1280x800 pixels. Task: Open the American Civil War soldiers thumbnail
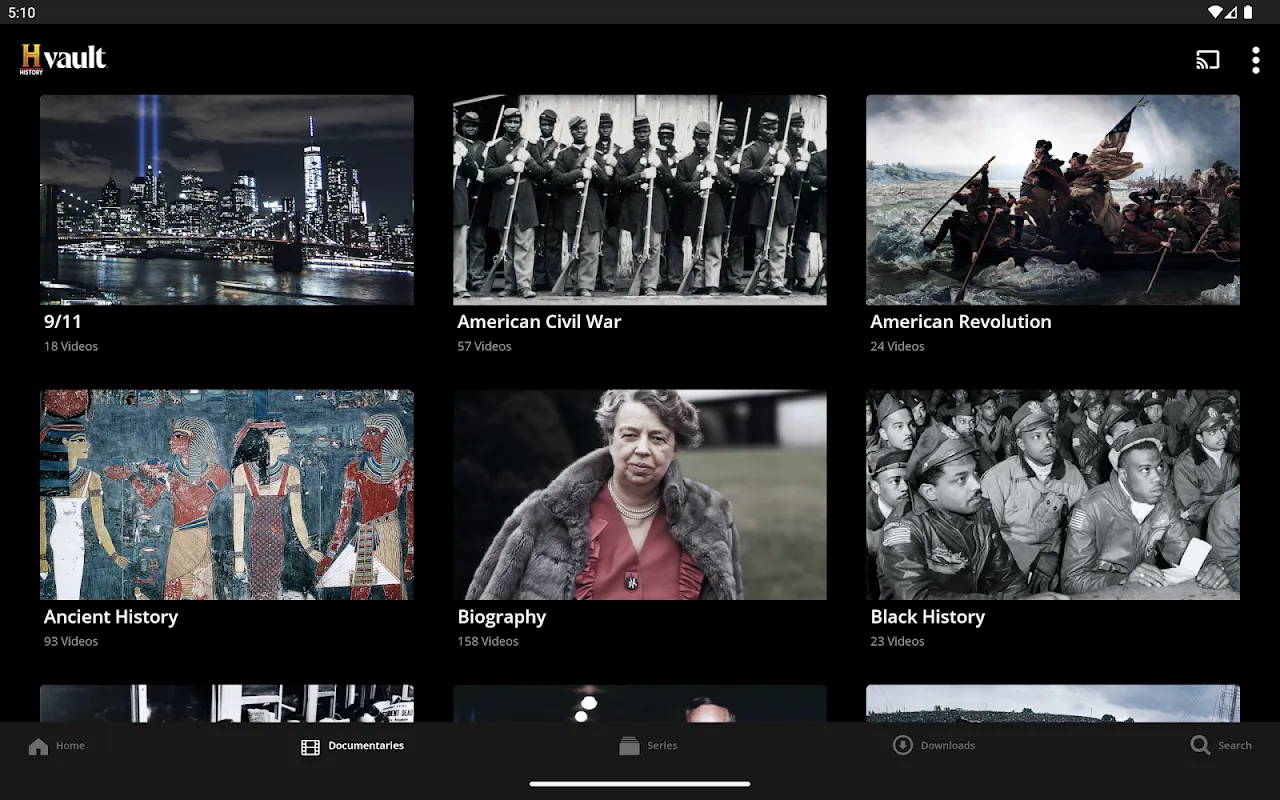click(640, 200)
